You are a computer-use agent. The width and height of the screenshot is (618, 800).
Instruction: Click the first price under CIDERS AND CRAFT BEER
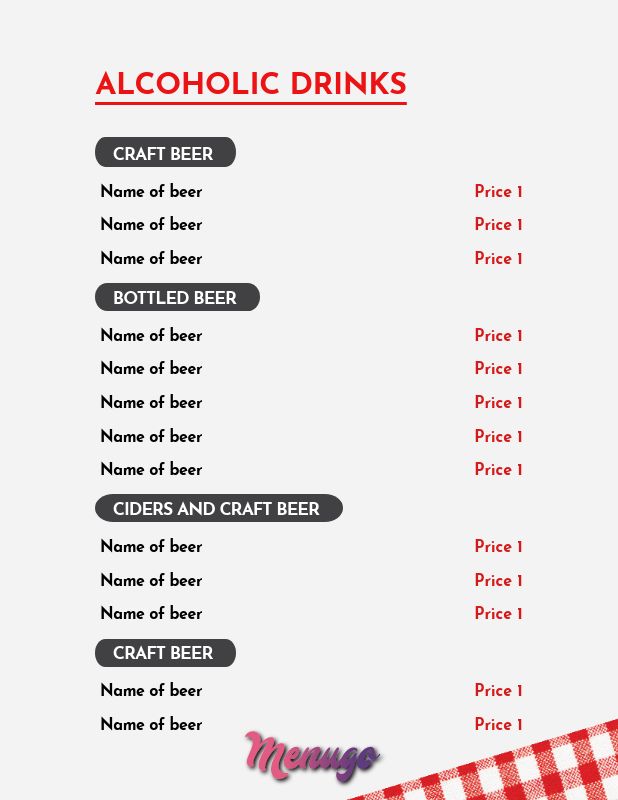pyautogui.click(x=499, y=546)
